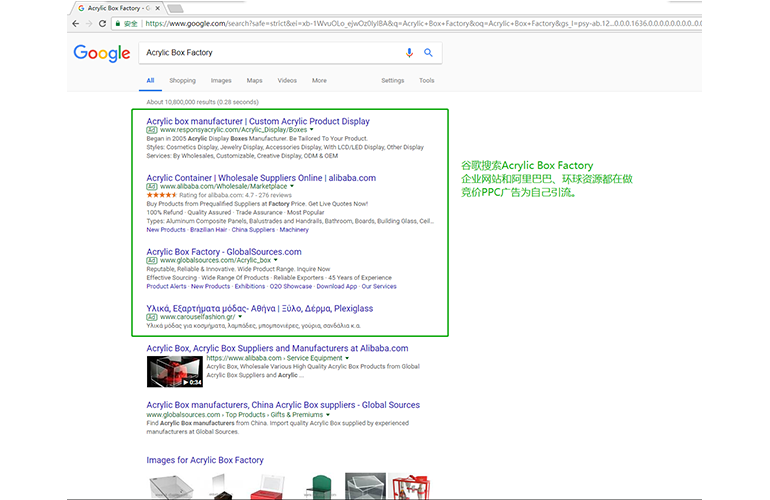Viewport: 770px width, 500px height.
Task: Switch to the Videos tab
Action: (287, 81)
